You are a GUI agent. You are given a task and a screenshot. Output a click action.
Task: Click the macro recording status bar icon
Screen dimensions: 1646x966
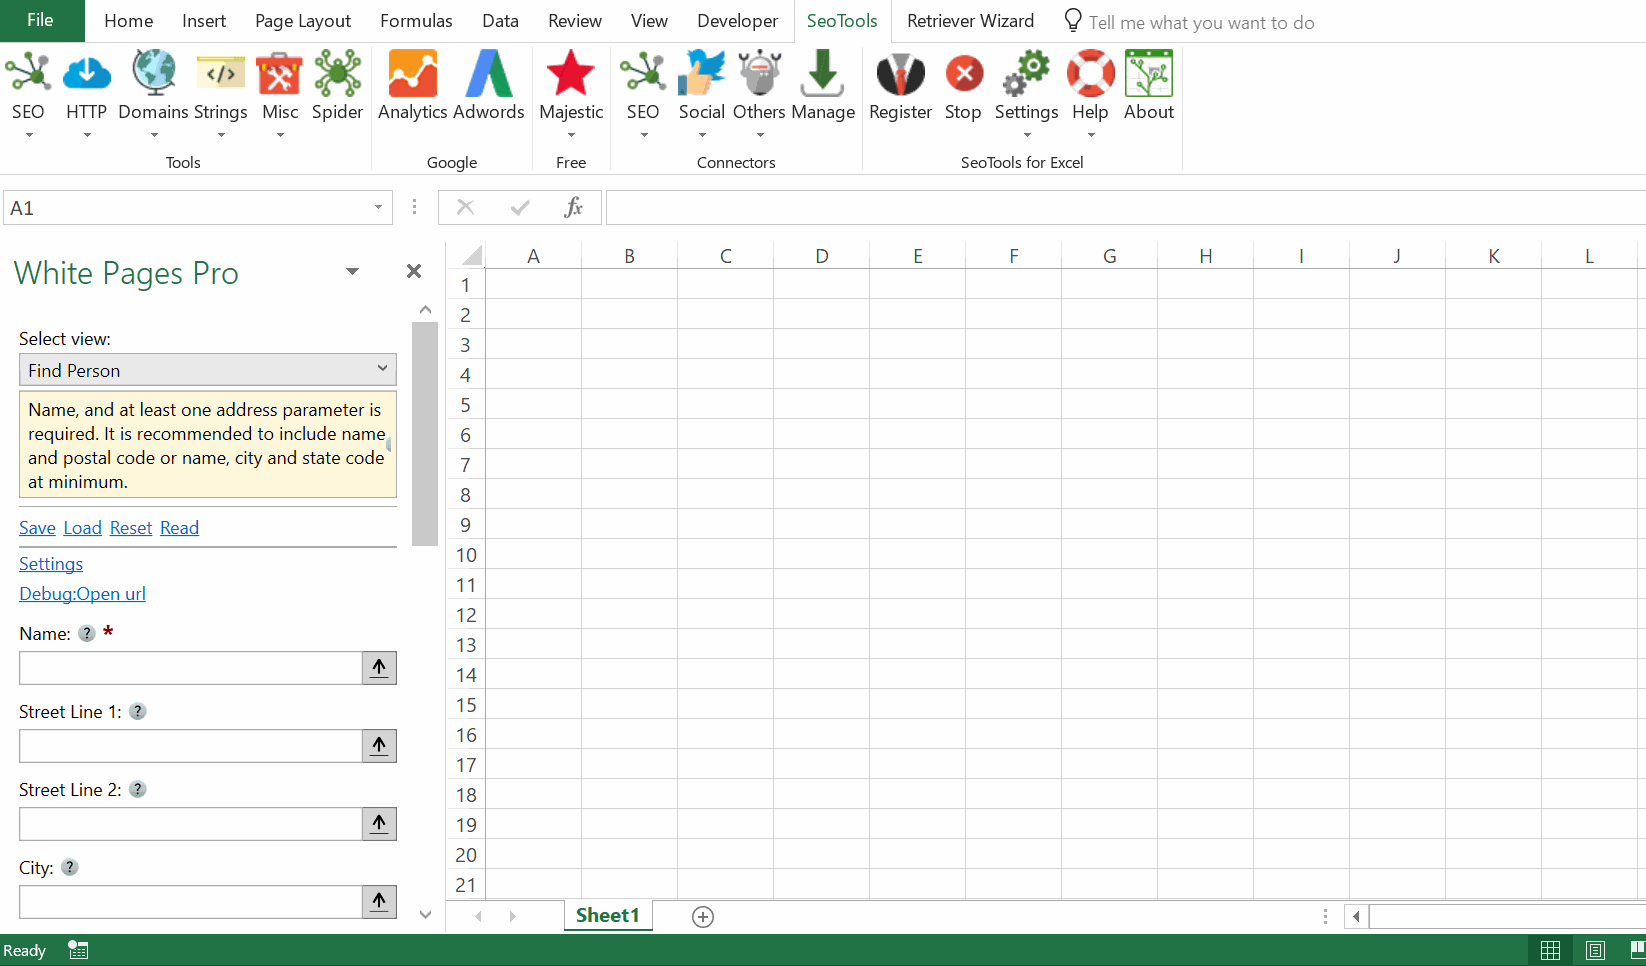point(78,950)
